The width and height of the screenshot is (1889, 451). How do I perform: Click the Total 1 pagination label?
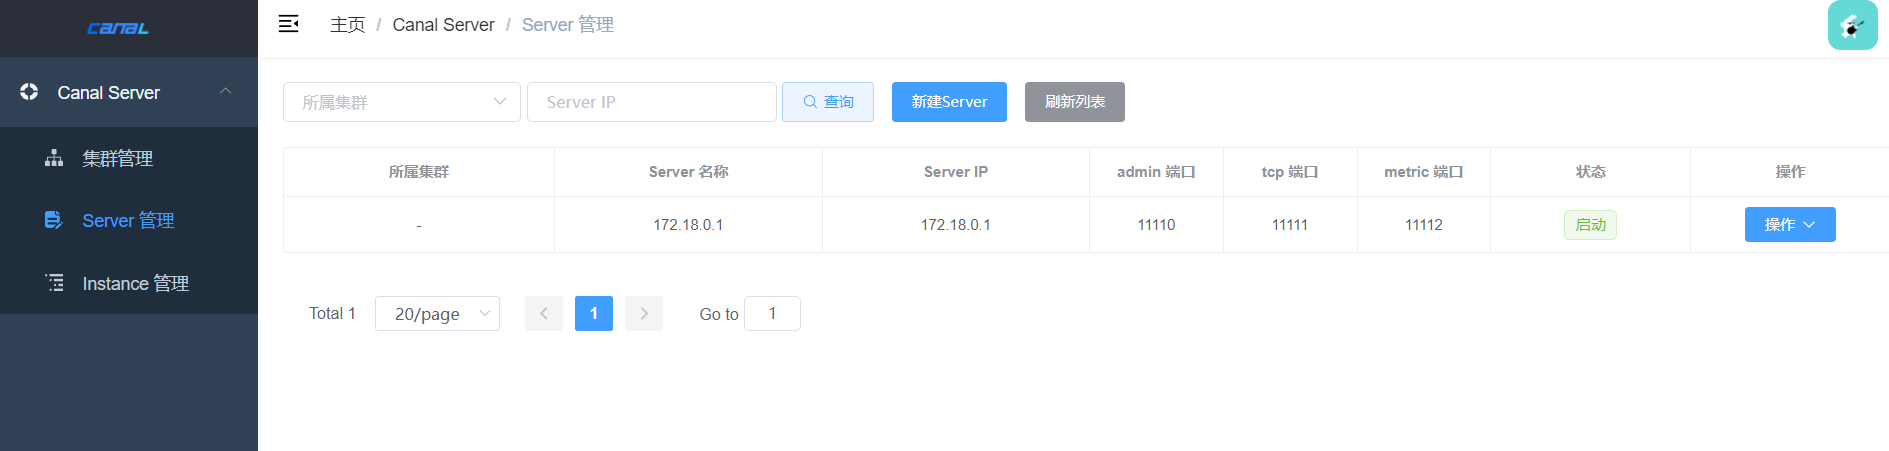pos(332,313)
